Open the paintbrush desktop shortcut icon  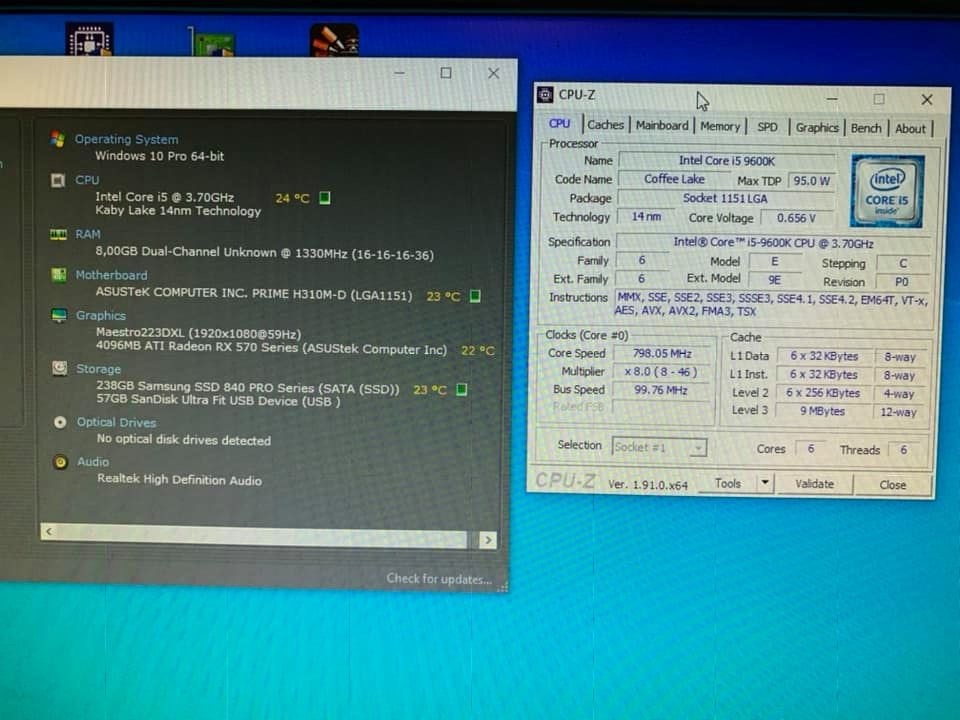(334, 40)
